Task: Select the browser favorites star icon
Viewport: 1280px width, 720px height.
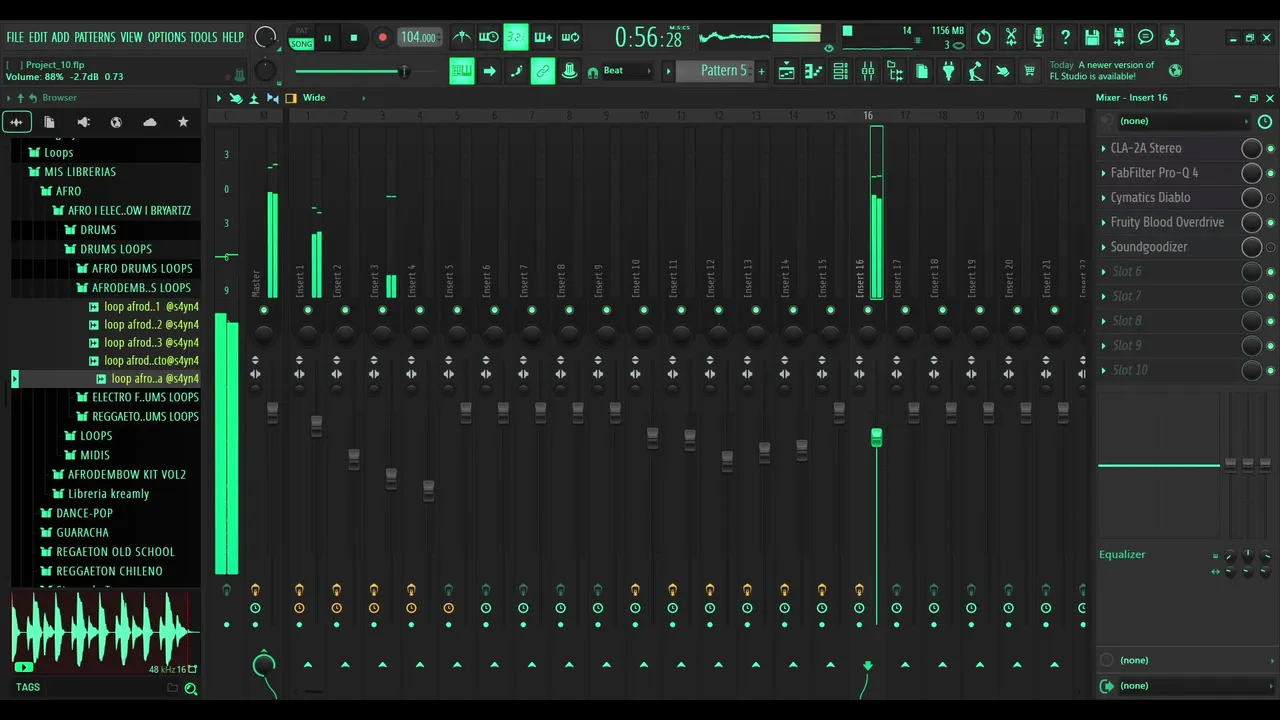Action: coord(183,122)
